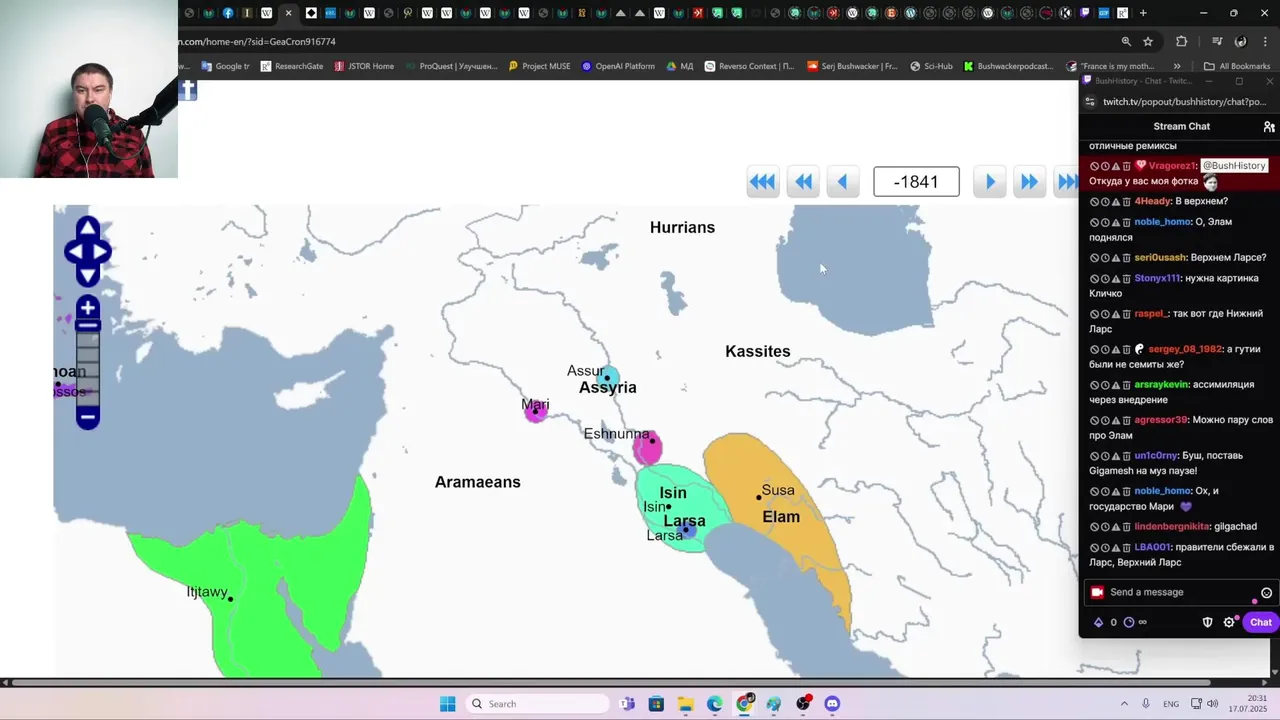Screen dimensions: 1280x720
Task: Open ResearchGate bookmark
Action: pos(292,66)
